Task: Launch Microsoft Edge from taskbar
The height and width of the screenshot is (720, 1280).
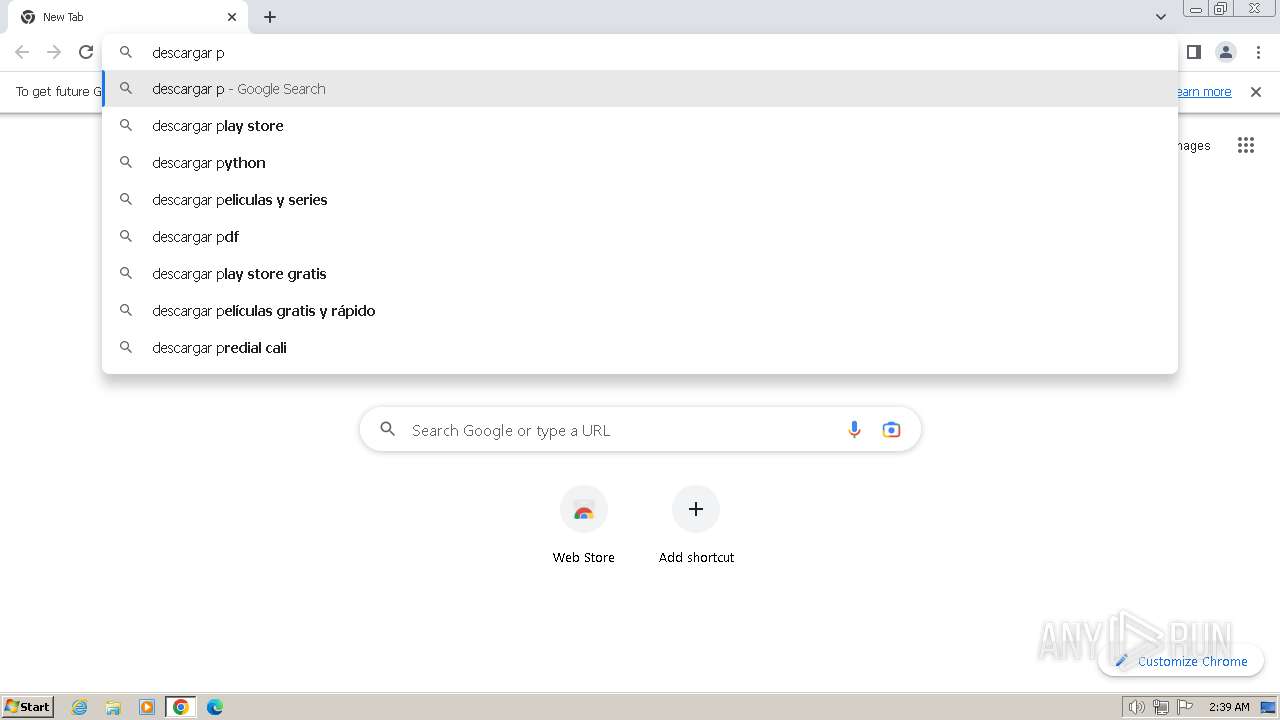Action: pos(215,707)
